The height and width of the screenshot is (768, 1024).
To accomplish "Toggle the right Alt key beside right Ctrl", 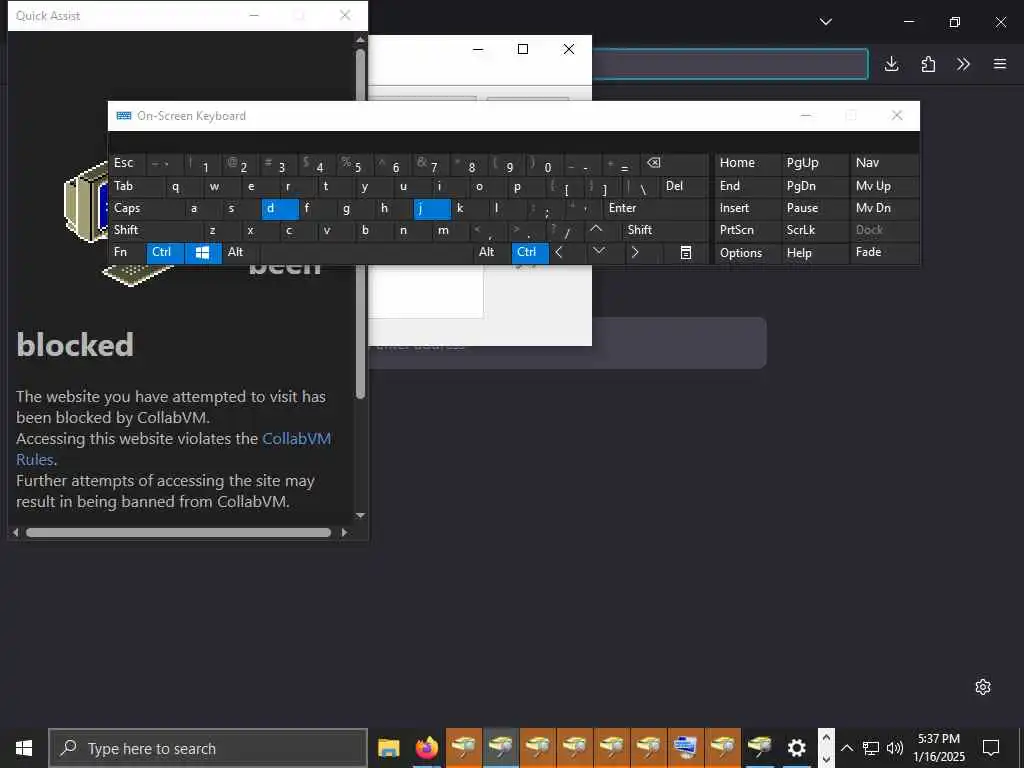I will pos(492,252).
